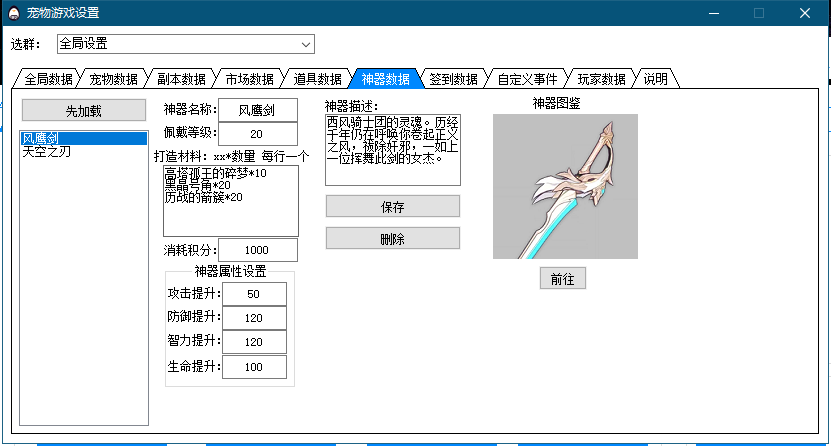Viewport: 831px width, 446px height.
Task: Switch to the 宠物数据 tab
Action: coord(113,79)
